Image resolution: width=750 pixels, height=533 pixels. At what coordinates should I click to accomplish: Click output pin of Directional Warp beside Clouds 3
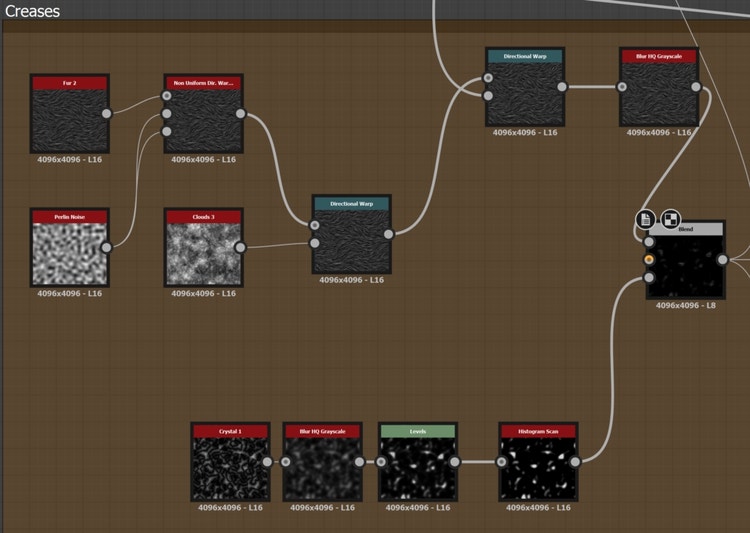[x=389, y=234]
